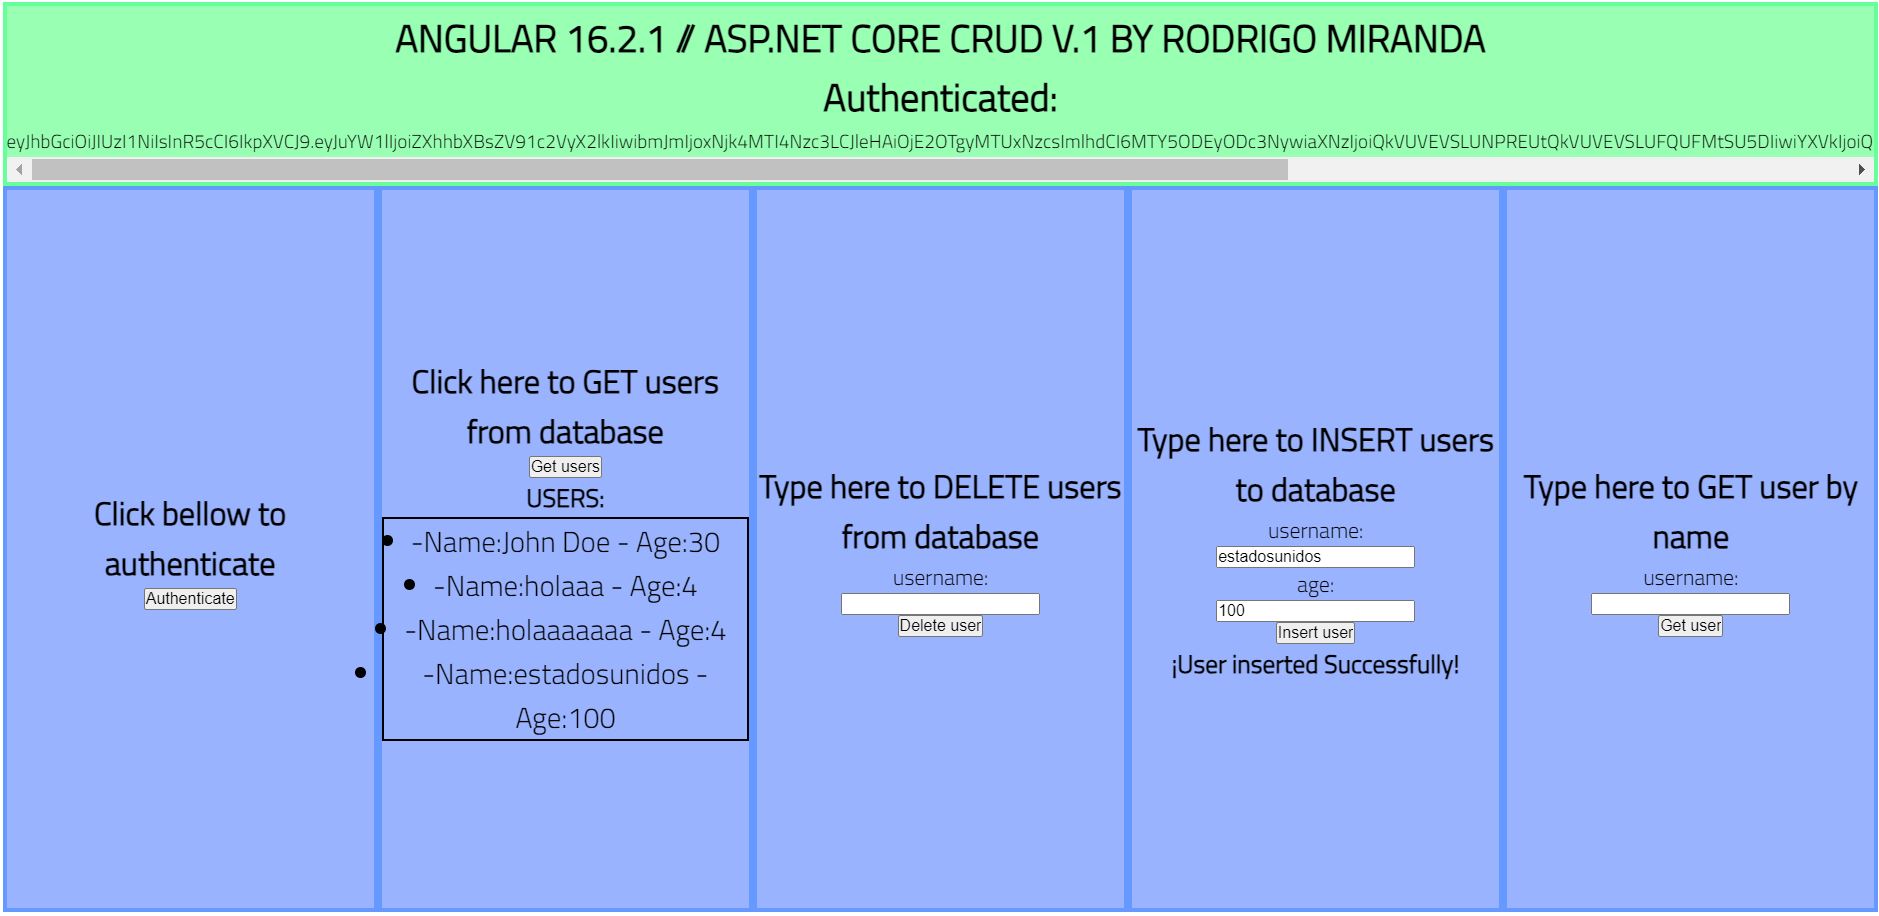This screenshot has height=916, width=1879.
Task: Select the estadosunidos - Age:100 list entry
Action: (x=565, y=697)
